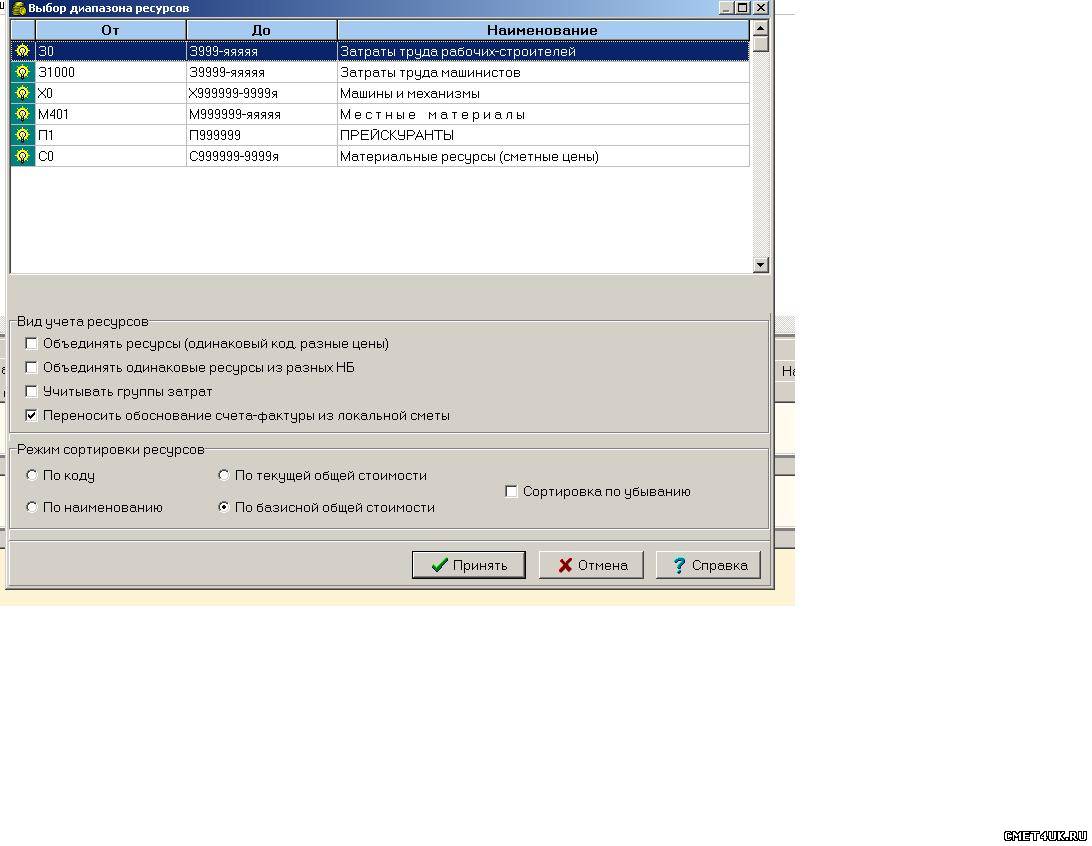This screenshot has width=1092, height=846.
Task: Click the 'Принять' button
Action: click(x=469, y=565)
